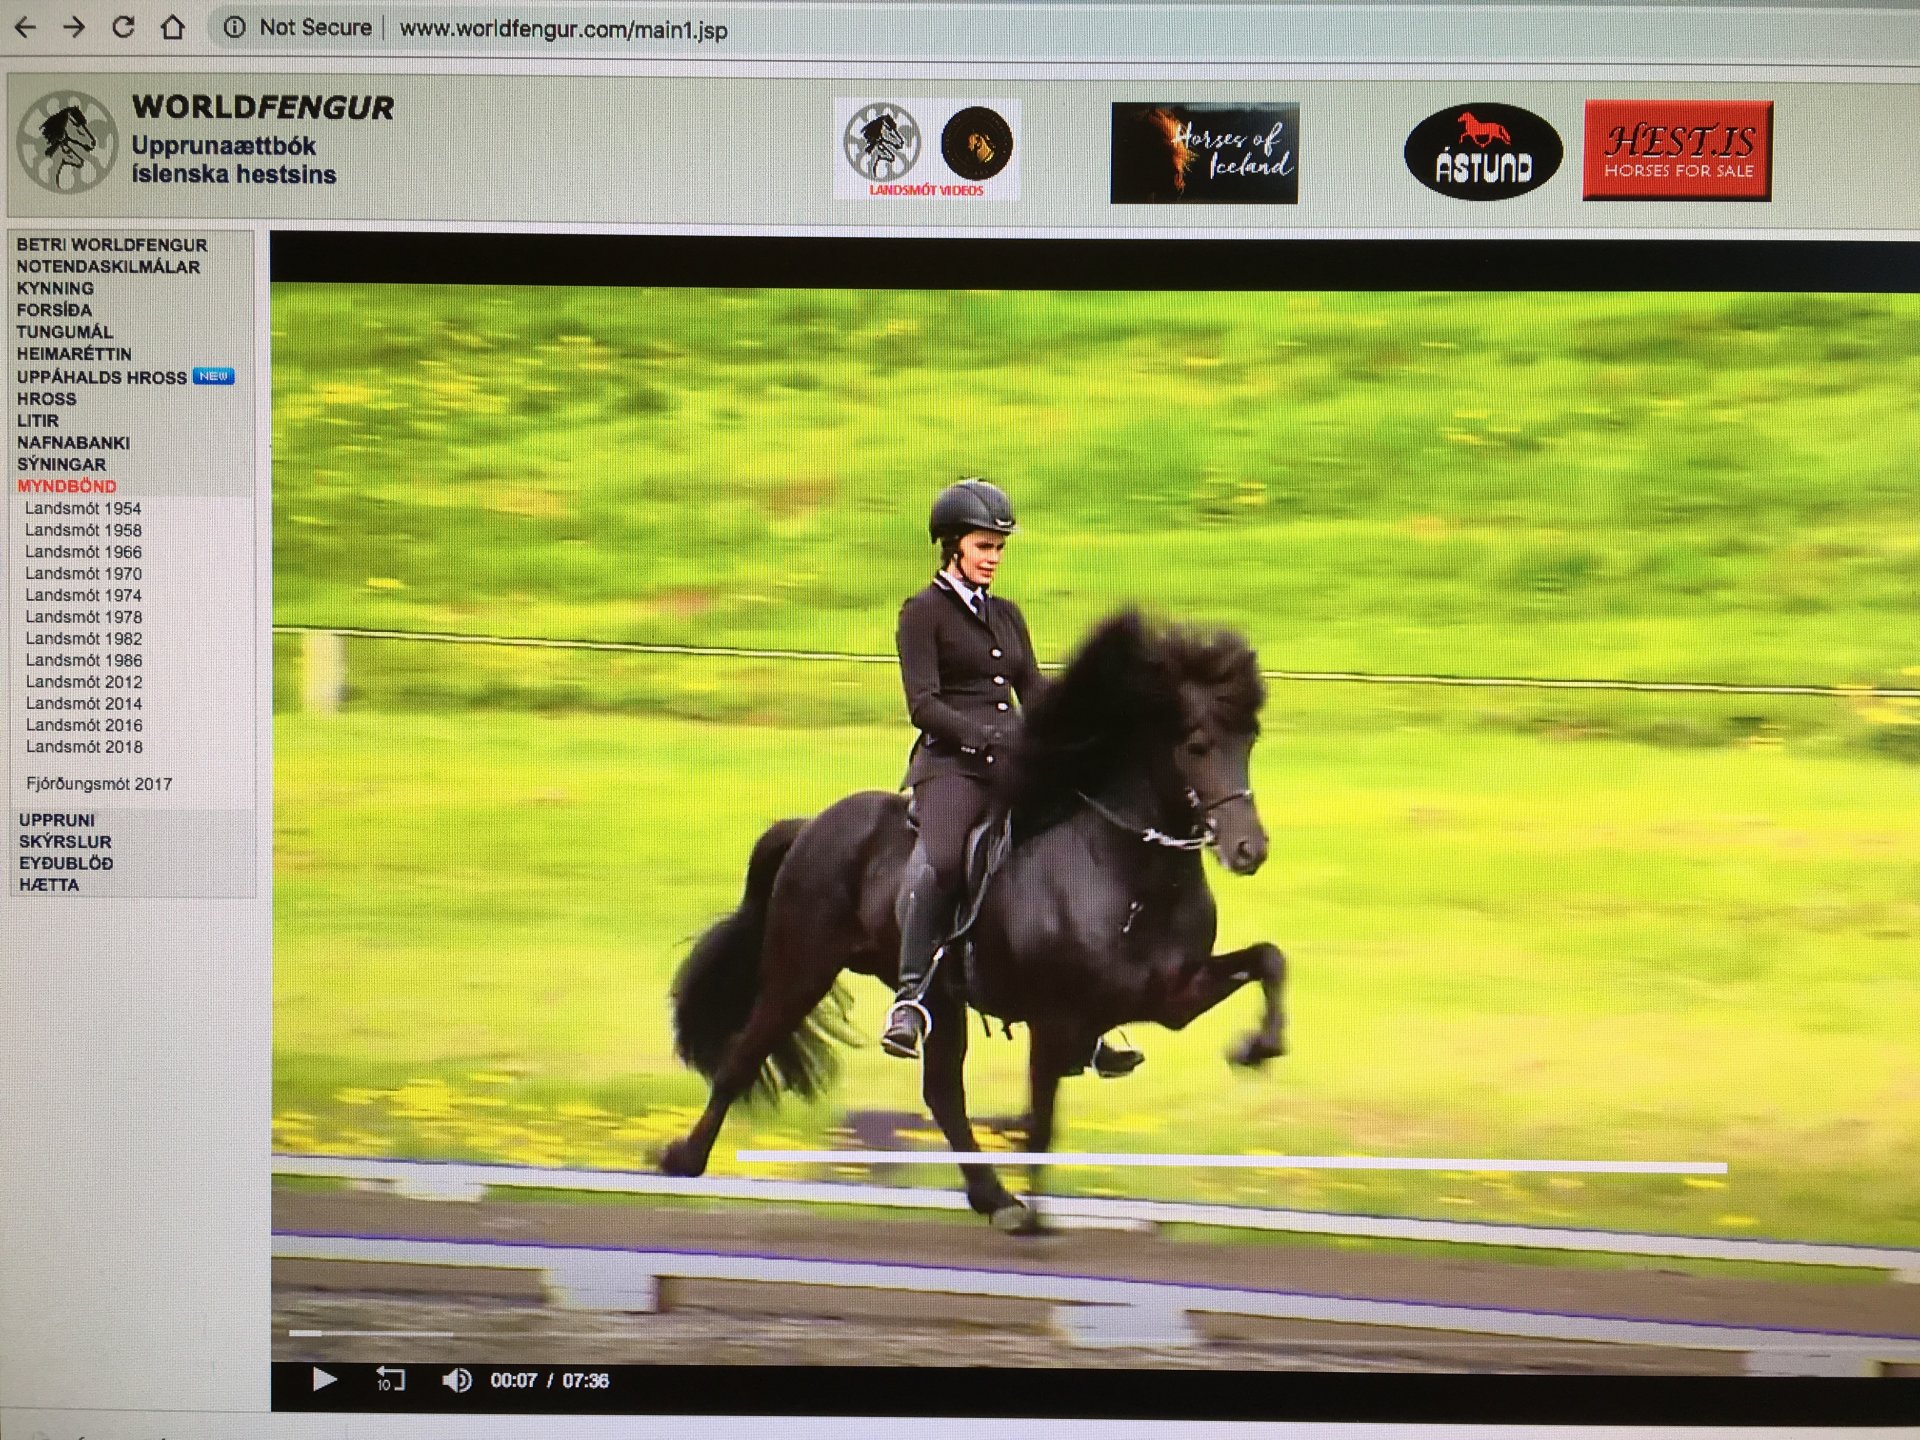Rewind 10 seconds with the replay icon
Image resolution: width=1920 pixels, height=1440 pixels.
390,1380
